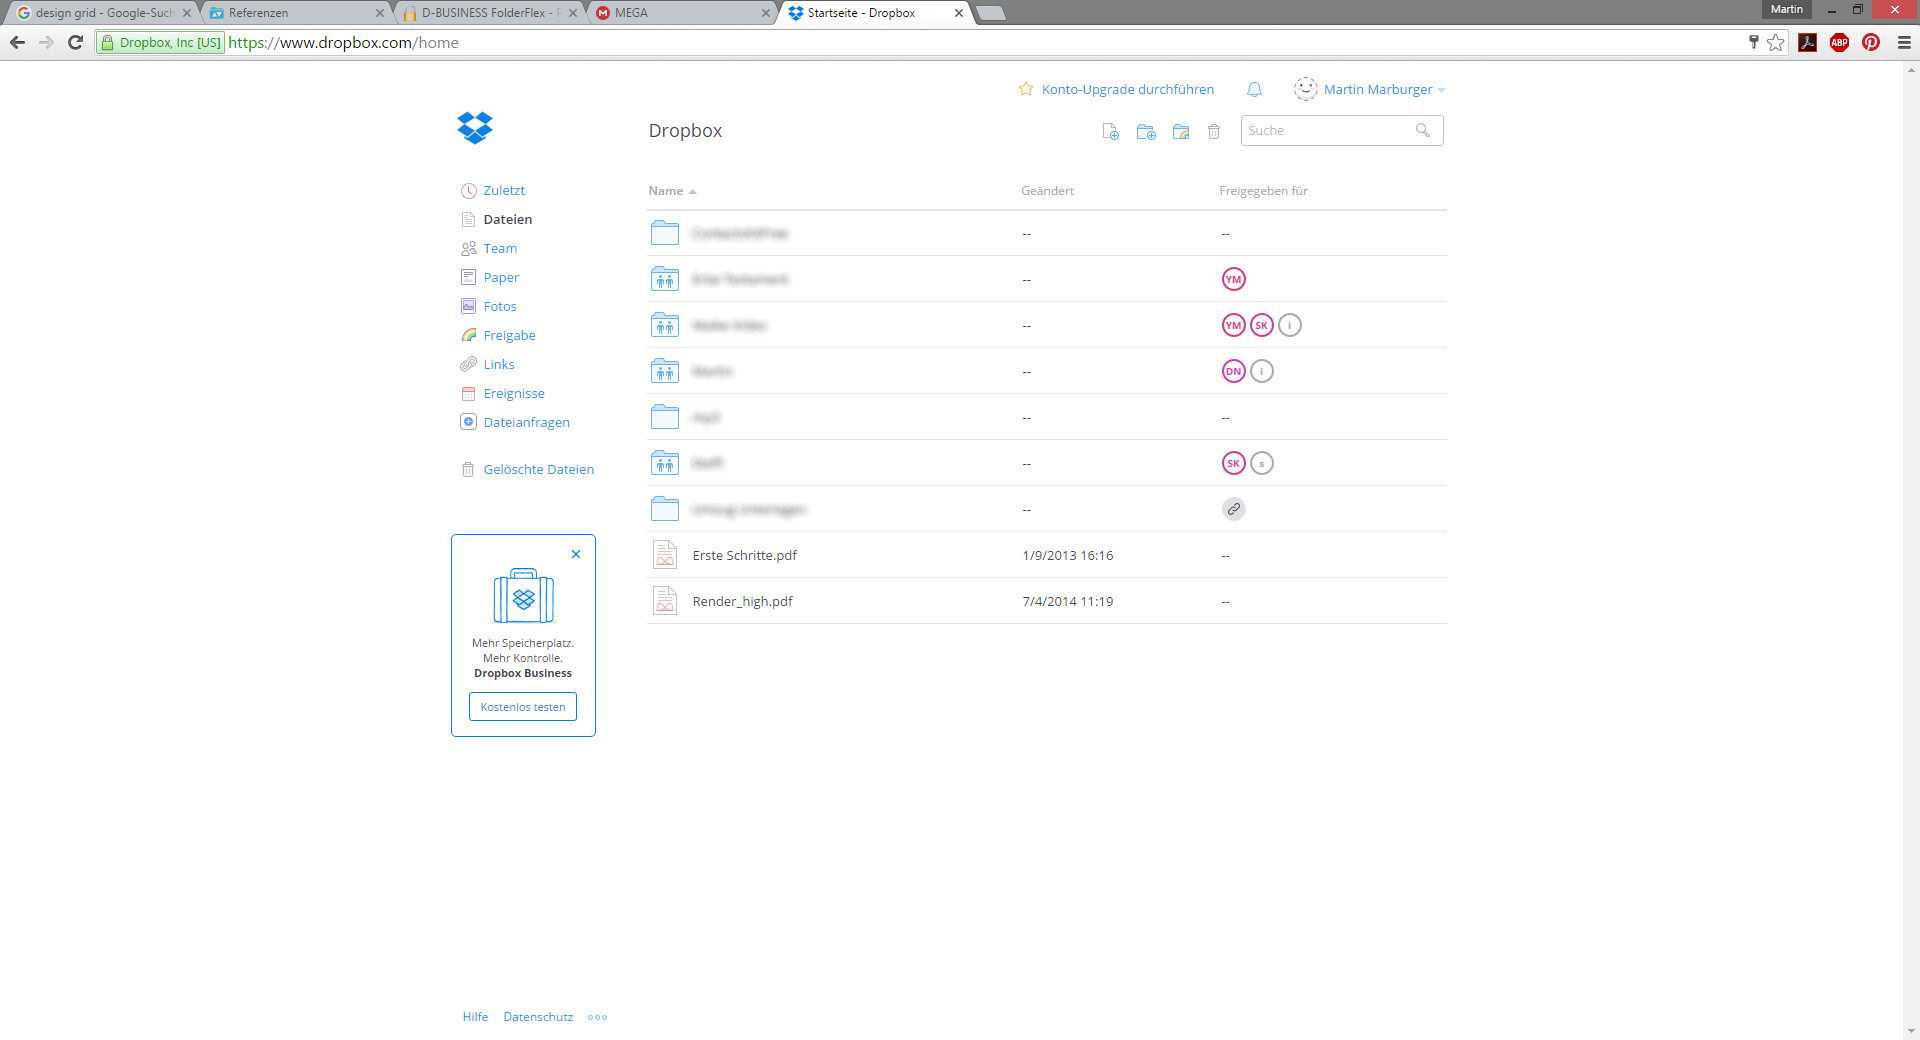Click the PDF icon of Render_high.pdf

tap(665, 600)
